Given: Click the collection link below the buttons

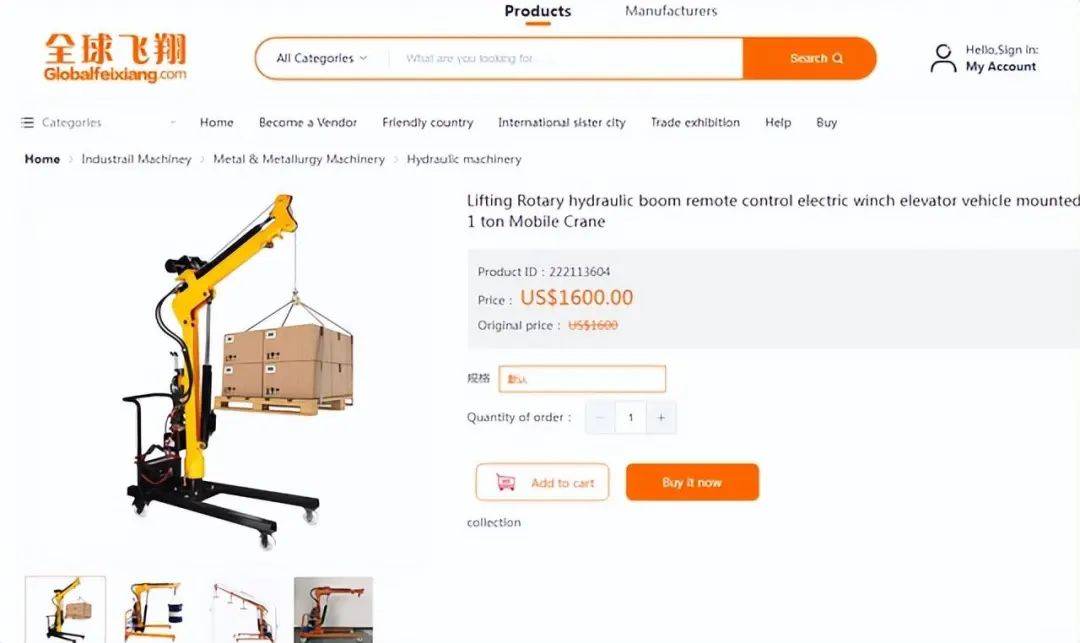Looking at the screenshot, I should point(494,523).
